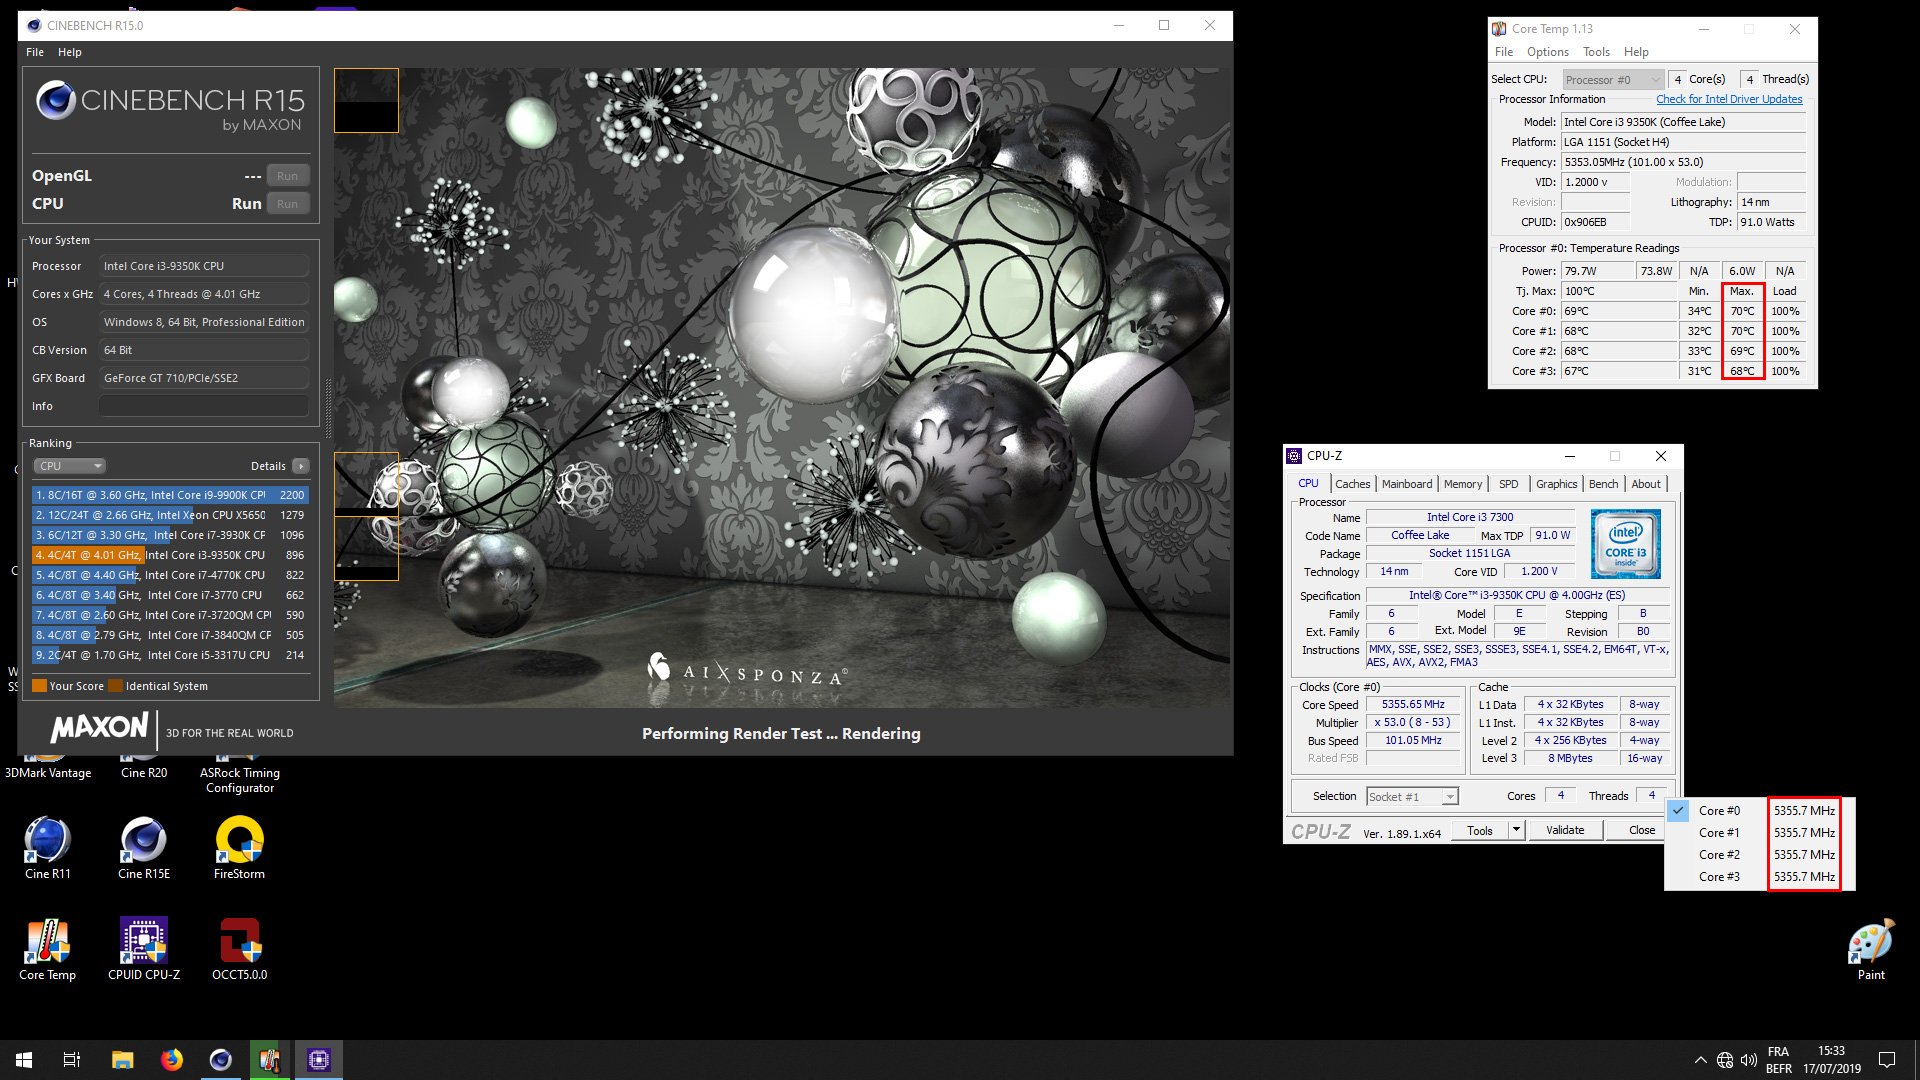Run the OpenGL benchmark

coord(287,176)
